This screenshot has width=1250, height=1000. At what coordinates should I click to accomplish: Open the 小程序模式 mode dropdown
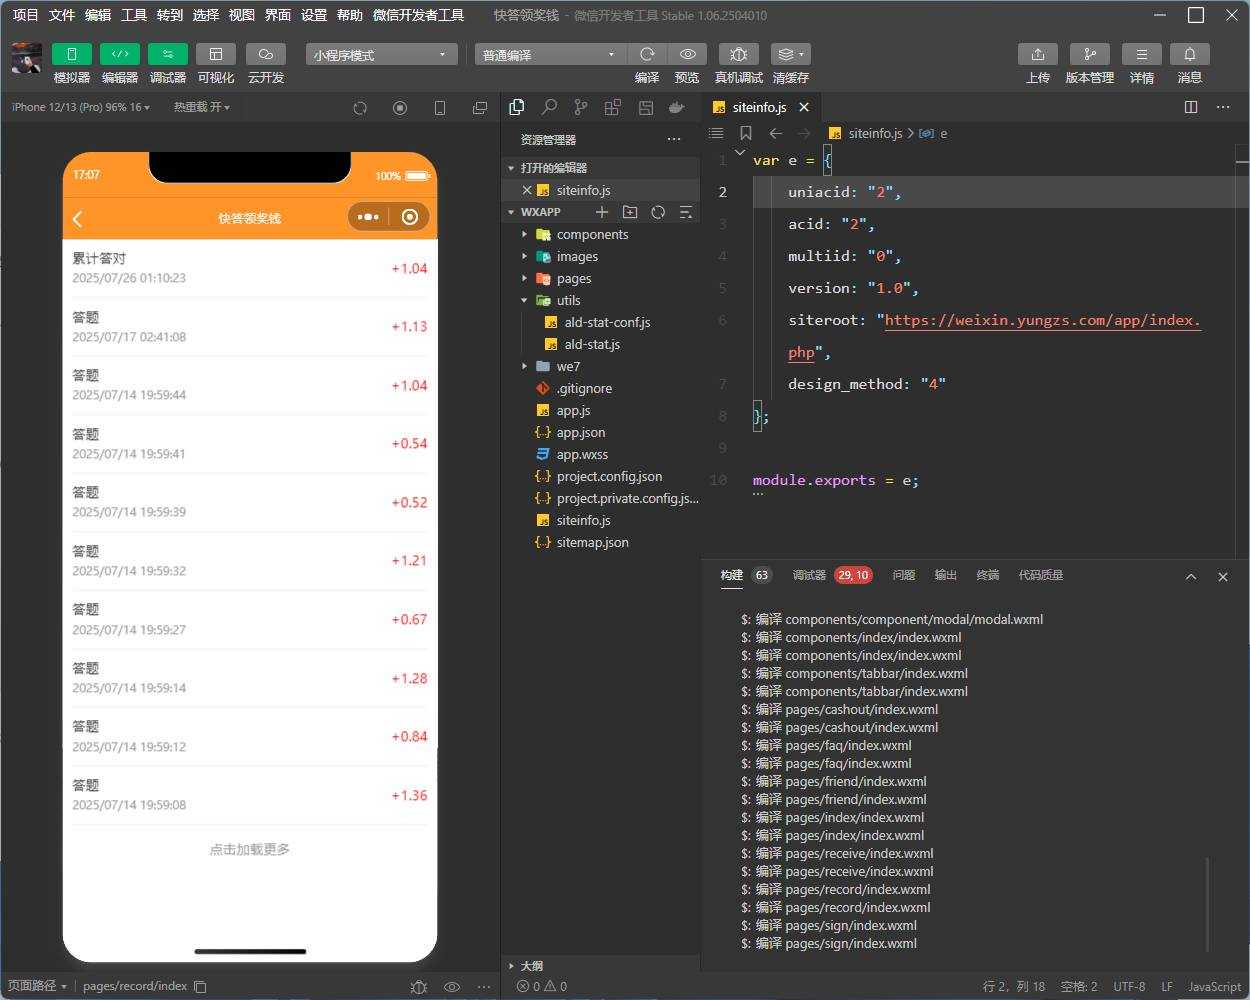click(x=381, y=55)
